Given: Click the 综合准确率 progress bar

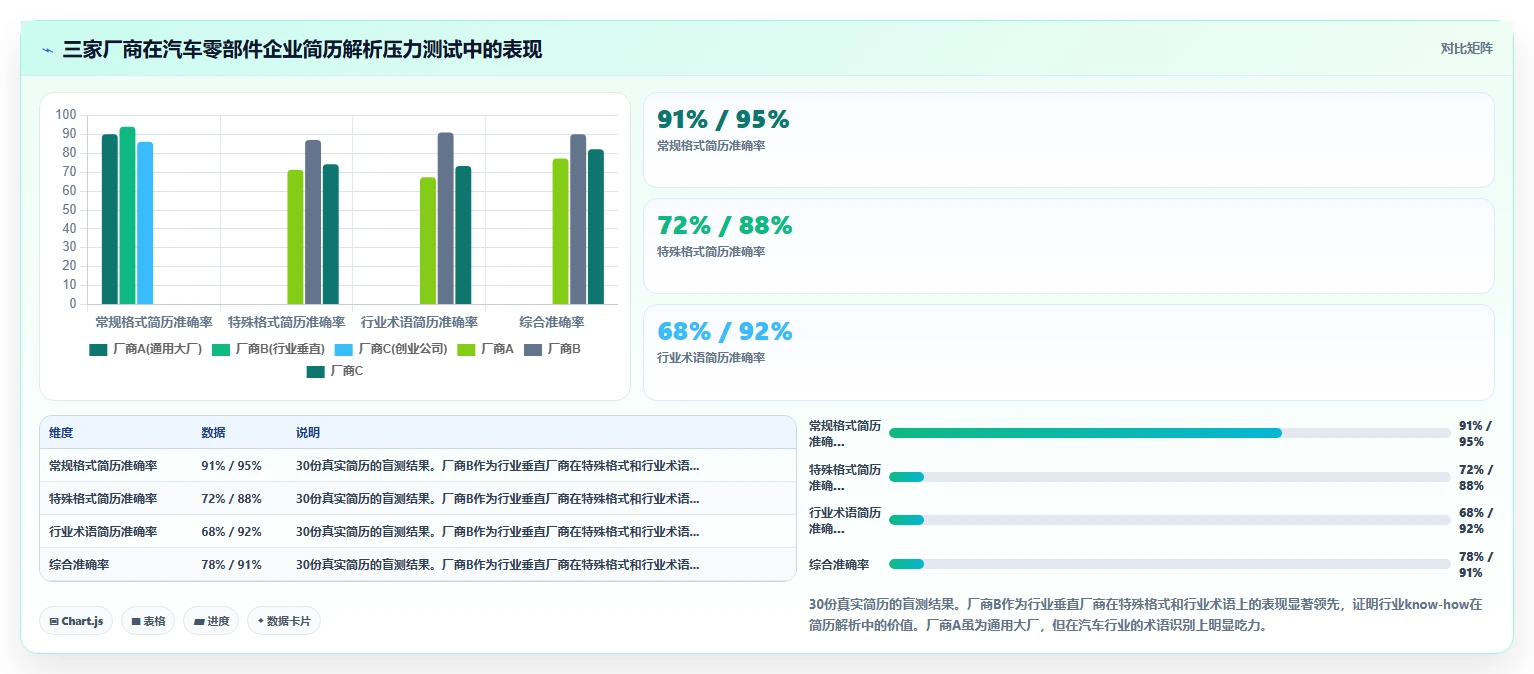Looking at the screenshot, I should click(1169, 564).
